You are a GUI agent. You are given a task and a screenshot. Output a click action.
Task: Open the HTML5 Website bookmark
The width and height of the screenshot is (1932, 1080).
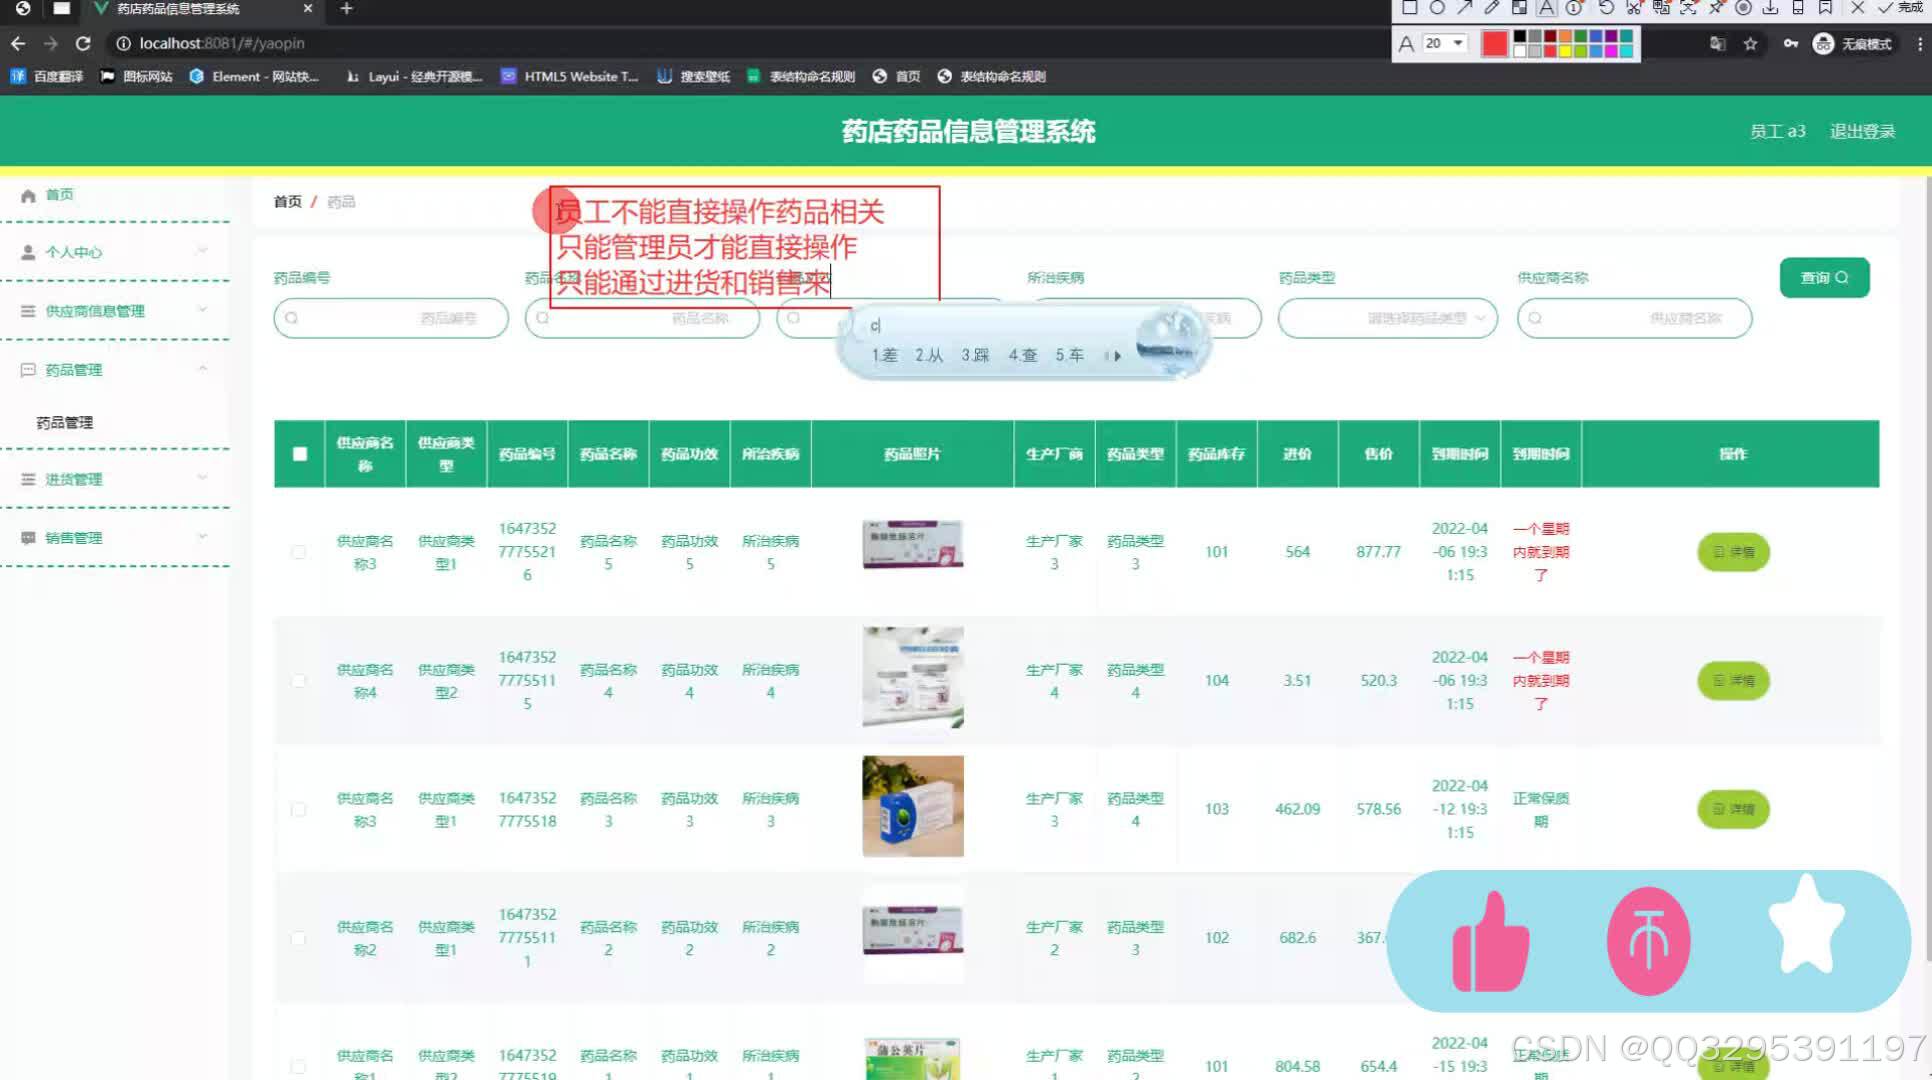(569, 76)
